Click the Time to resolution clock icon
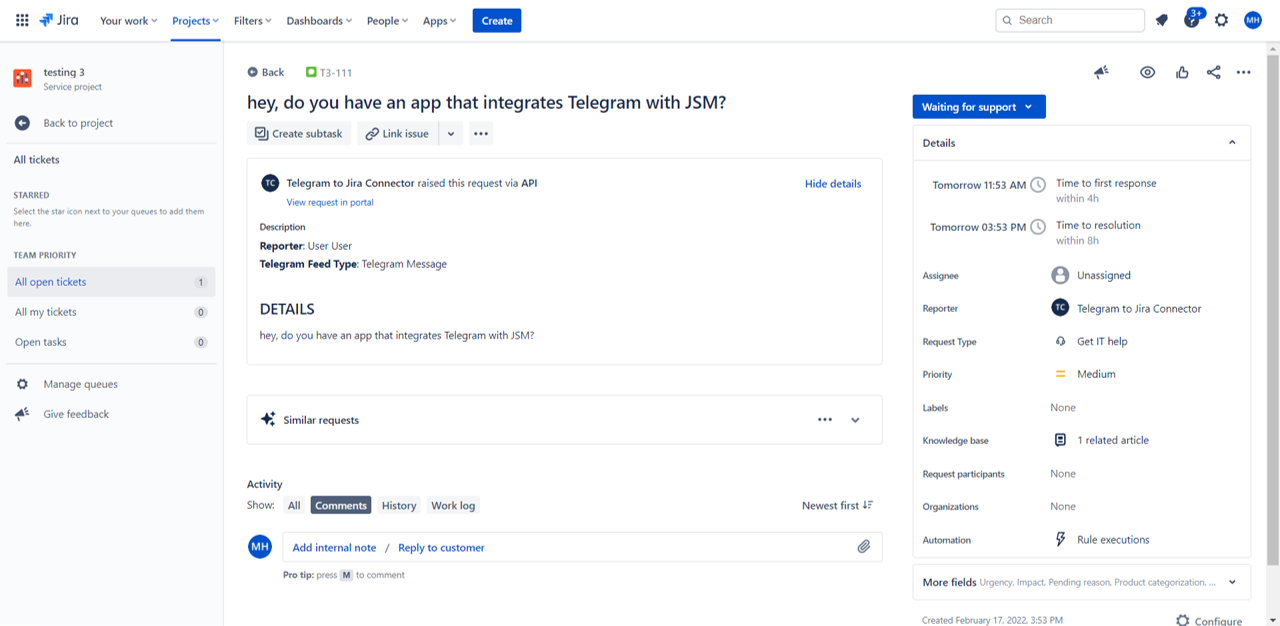The image size is (1280, 626). (1038, 227)
